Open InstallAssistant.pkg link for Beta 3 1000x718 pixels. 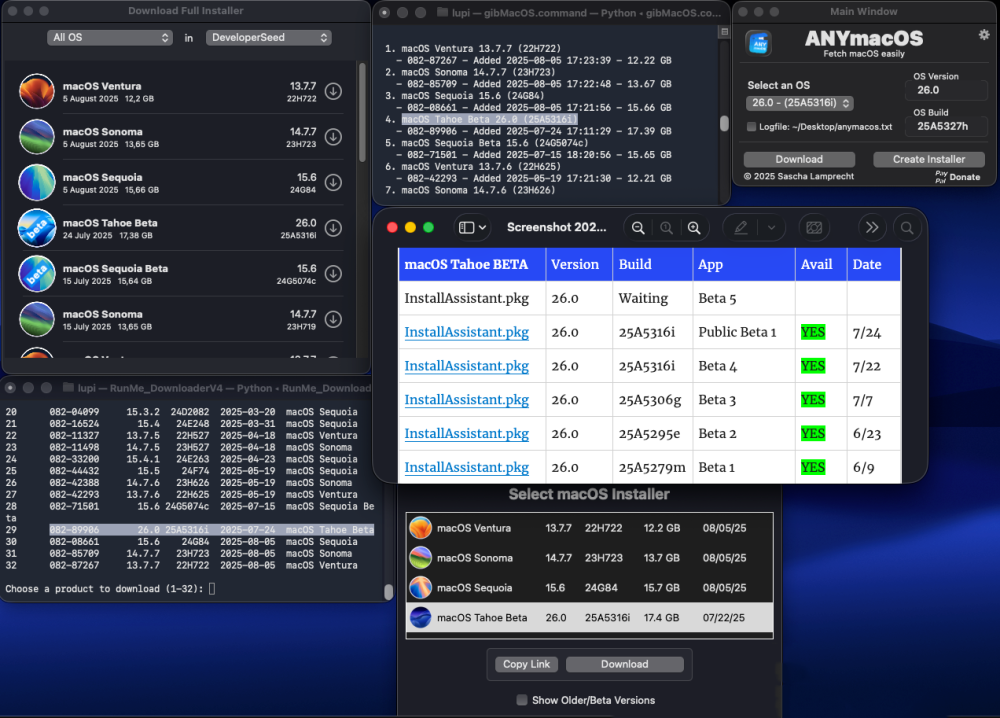(466, 400)
